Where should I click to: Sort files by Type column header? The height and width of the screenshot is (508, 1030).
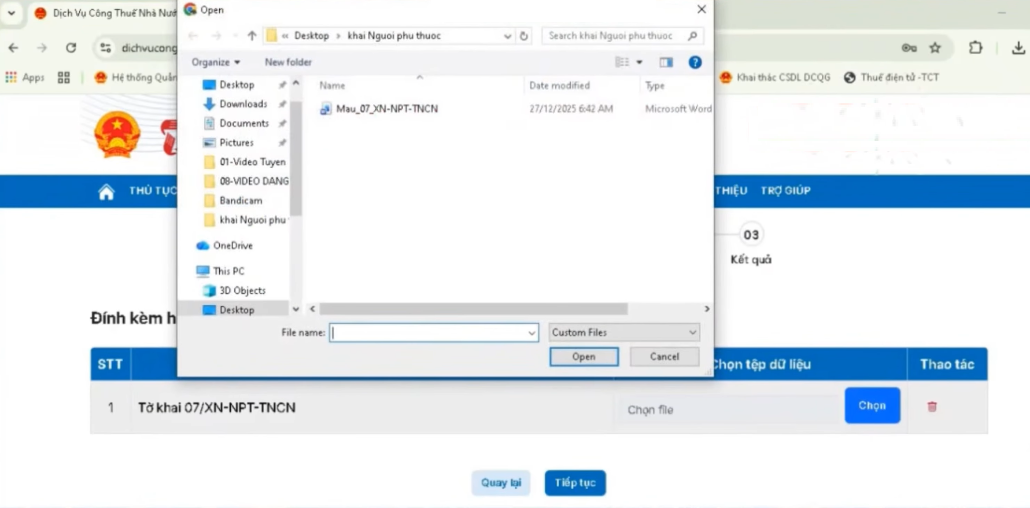[x=655, y=85]
